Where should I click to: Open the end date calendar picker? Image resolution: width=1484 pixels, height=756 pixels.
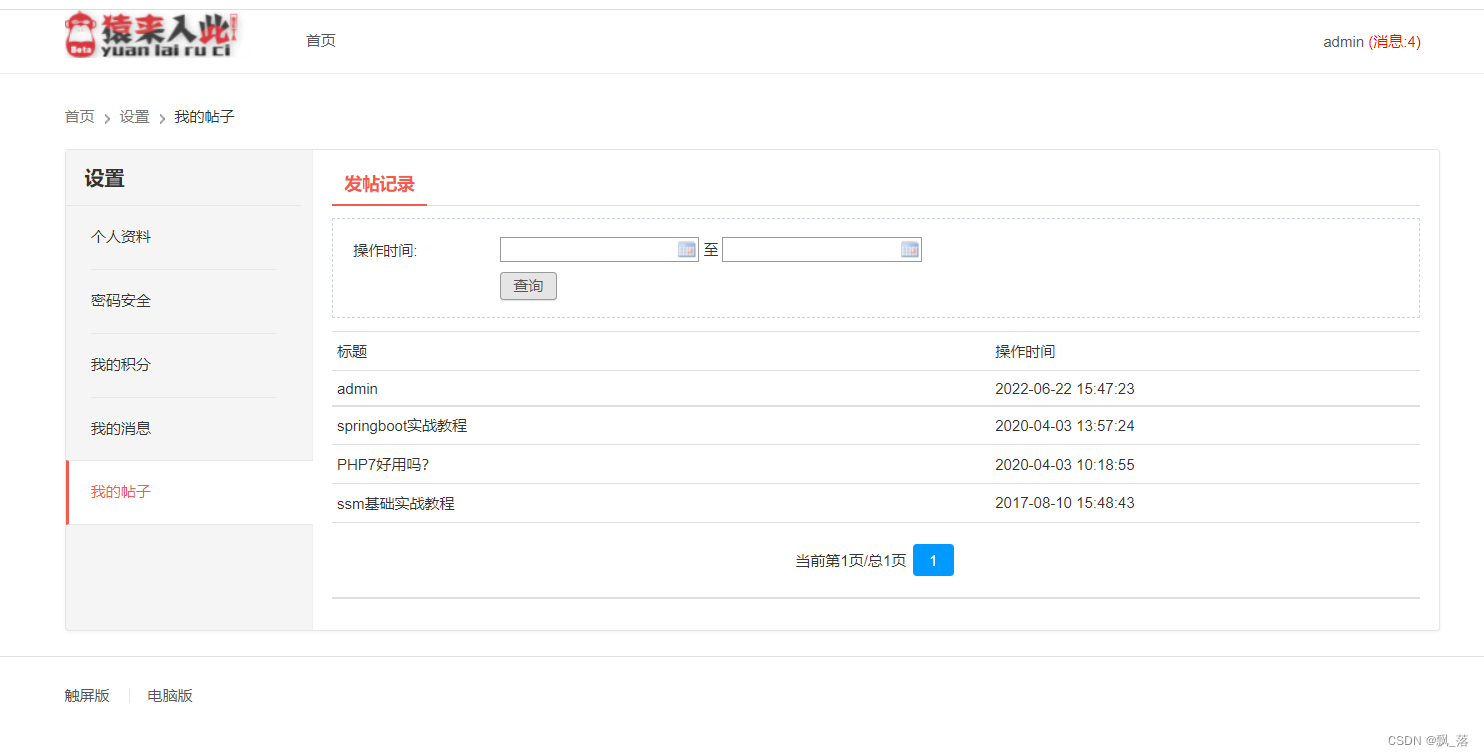coord(909,249)
